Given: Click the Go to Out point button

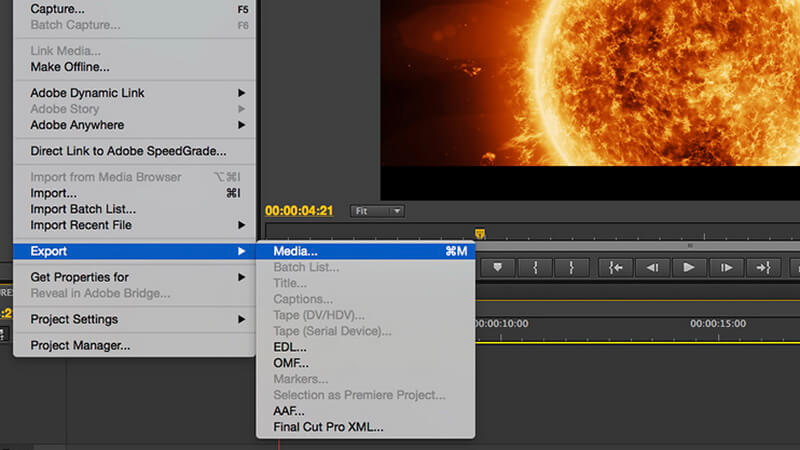Looking at the screenshot, I should coord(763,267).
